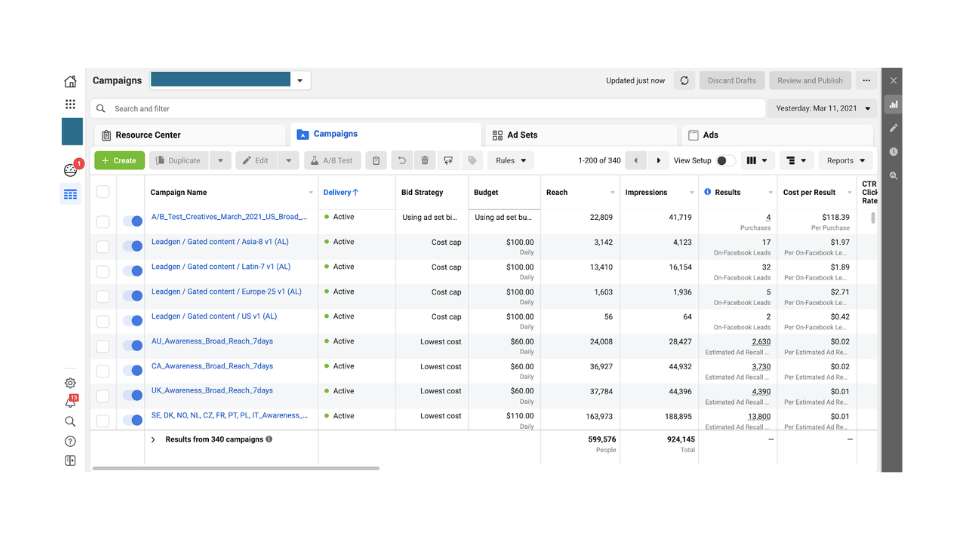Check the box for Leadgen Latin-7 campaign
This screenshot has width=960, height=540.
[103, 271]
